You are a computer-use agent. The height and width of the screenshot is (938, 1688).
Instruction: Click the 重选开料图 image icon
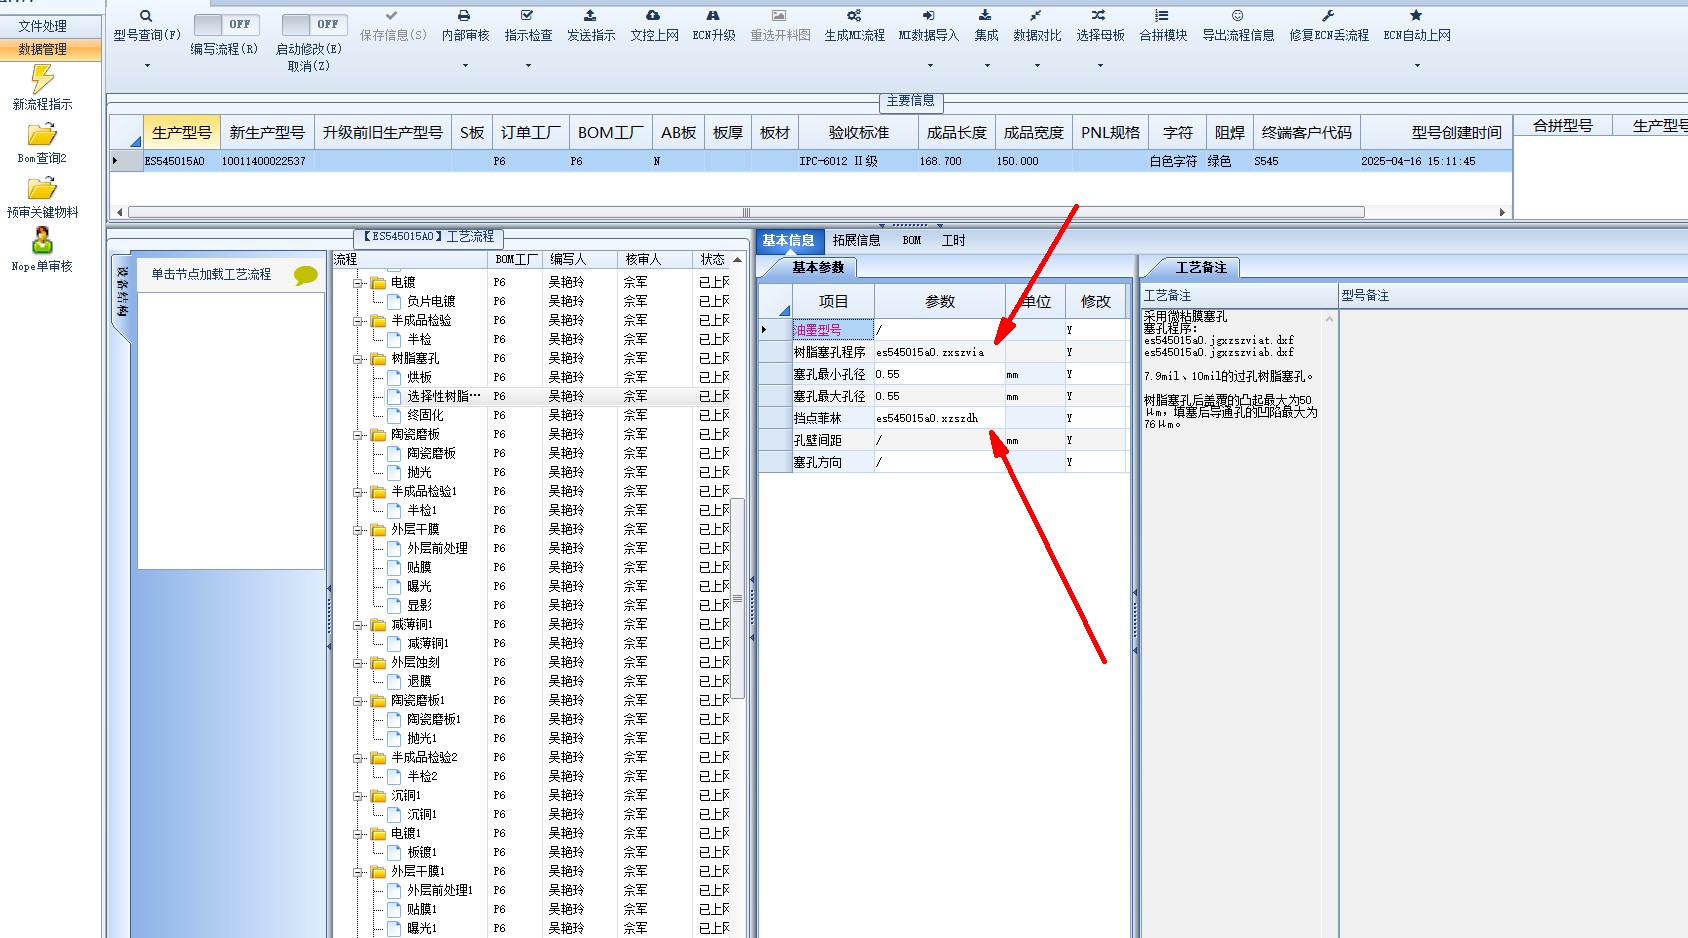click(x=779, y=16)
